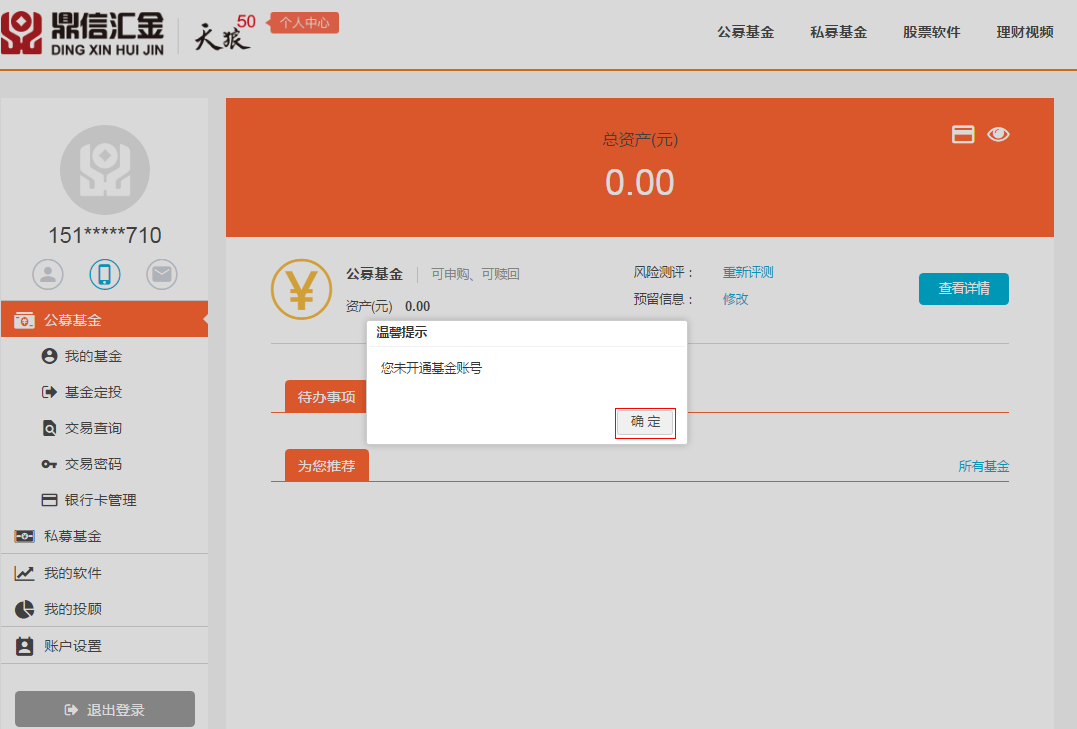
Task: Click the 退出登录 logout button
Action: pyautogui.click(x=105, y=709)
